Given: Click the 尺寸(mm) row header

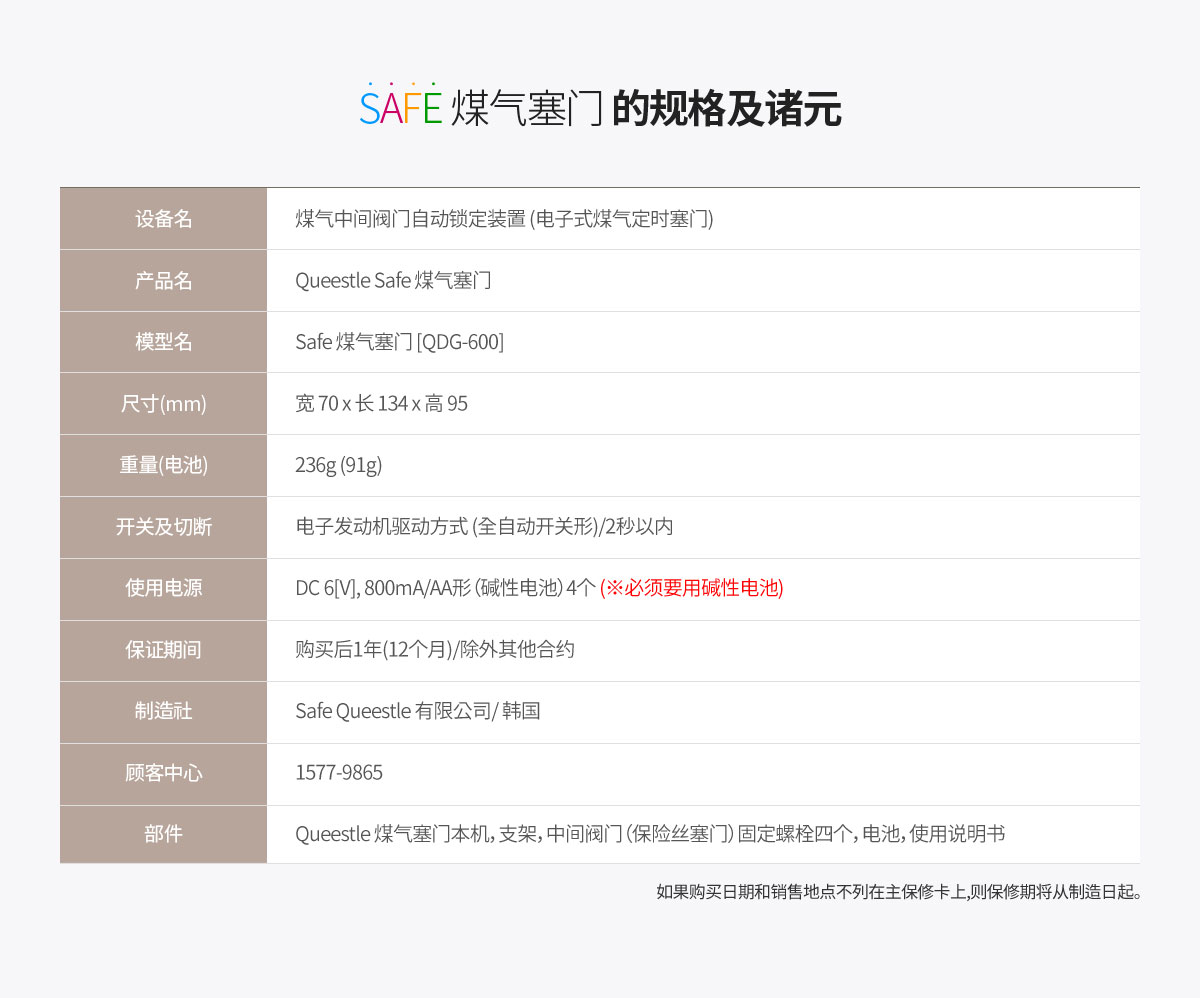Looking at the screenshot, I should pyautogui.click(x=163, y=404).
